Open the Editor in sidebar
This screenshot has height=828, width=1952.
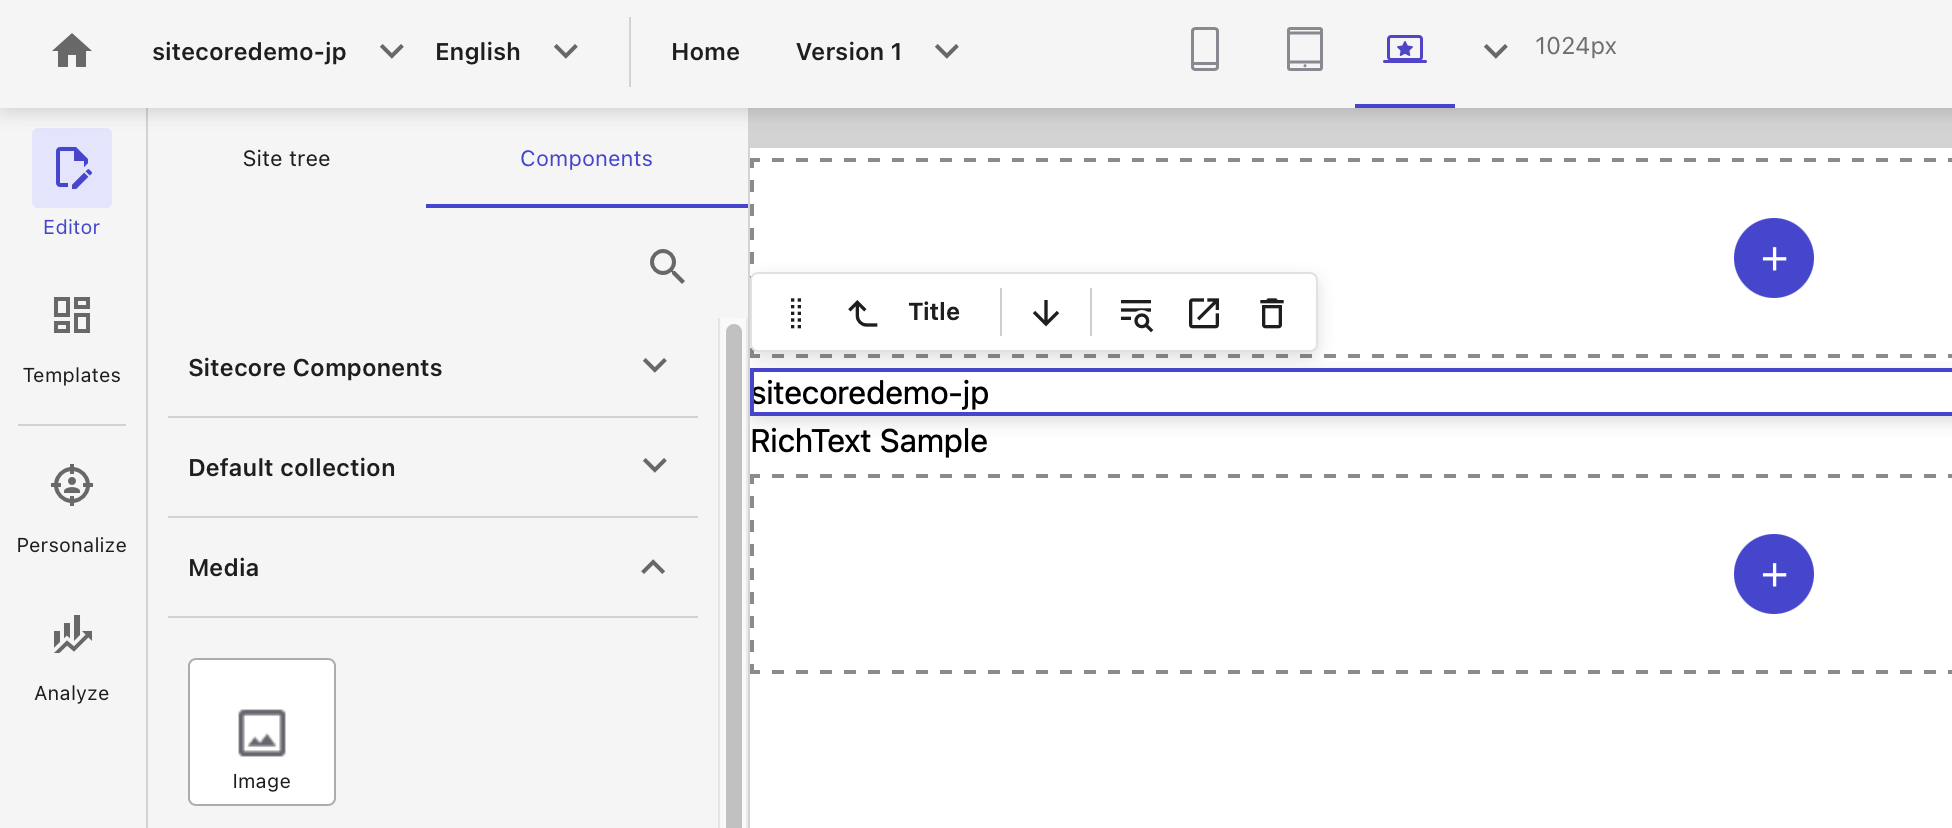click(72, 184)
